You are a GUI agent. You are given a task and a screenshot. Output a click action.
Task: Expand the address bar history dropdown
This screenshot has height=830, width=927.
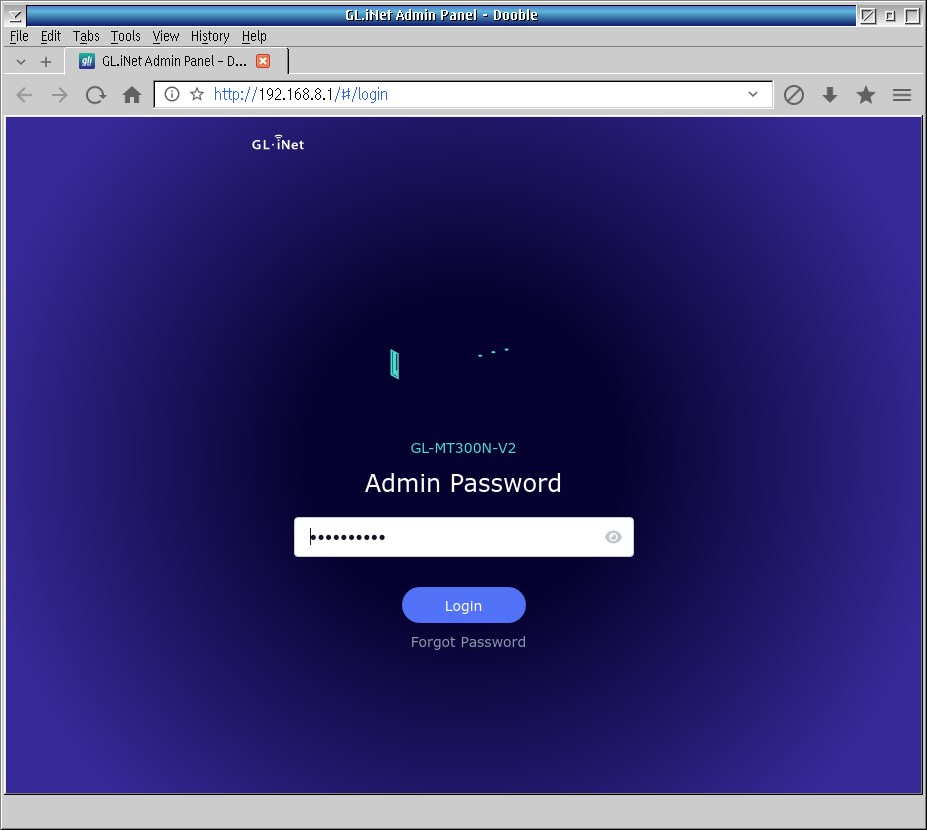click(x=753, y=94)
